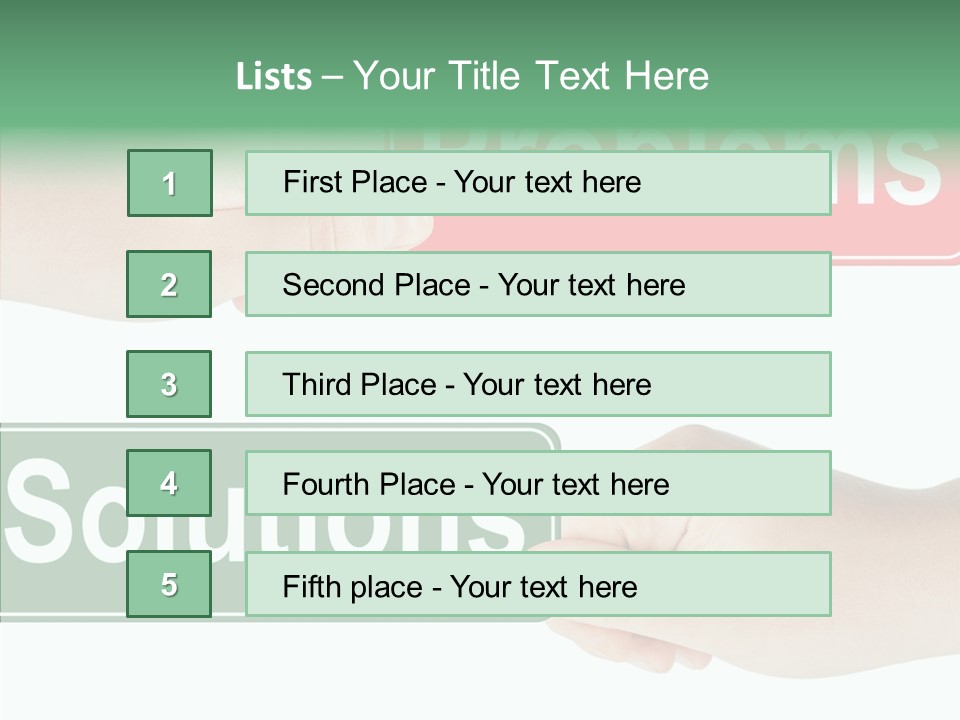
Task: Click 'Your text here' in the First Place row
Action: pyautogui.click(x=547, y=183)
